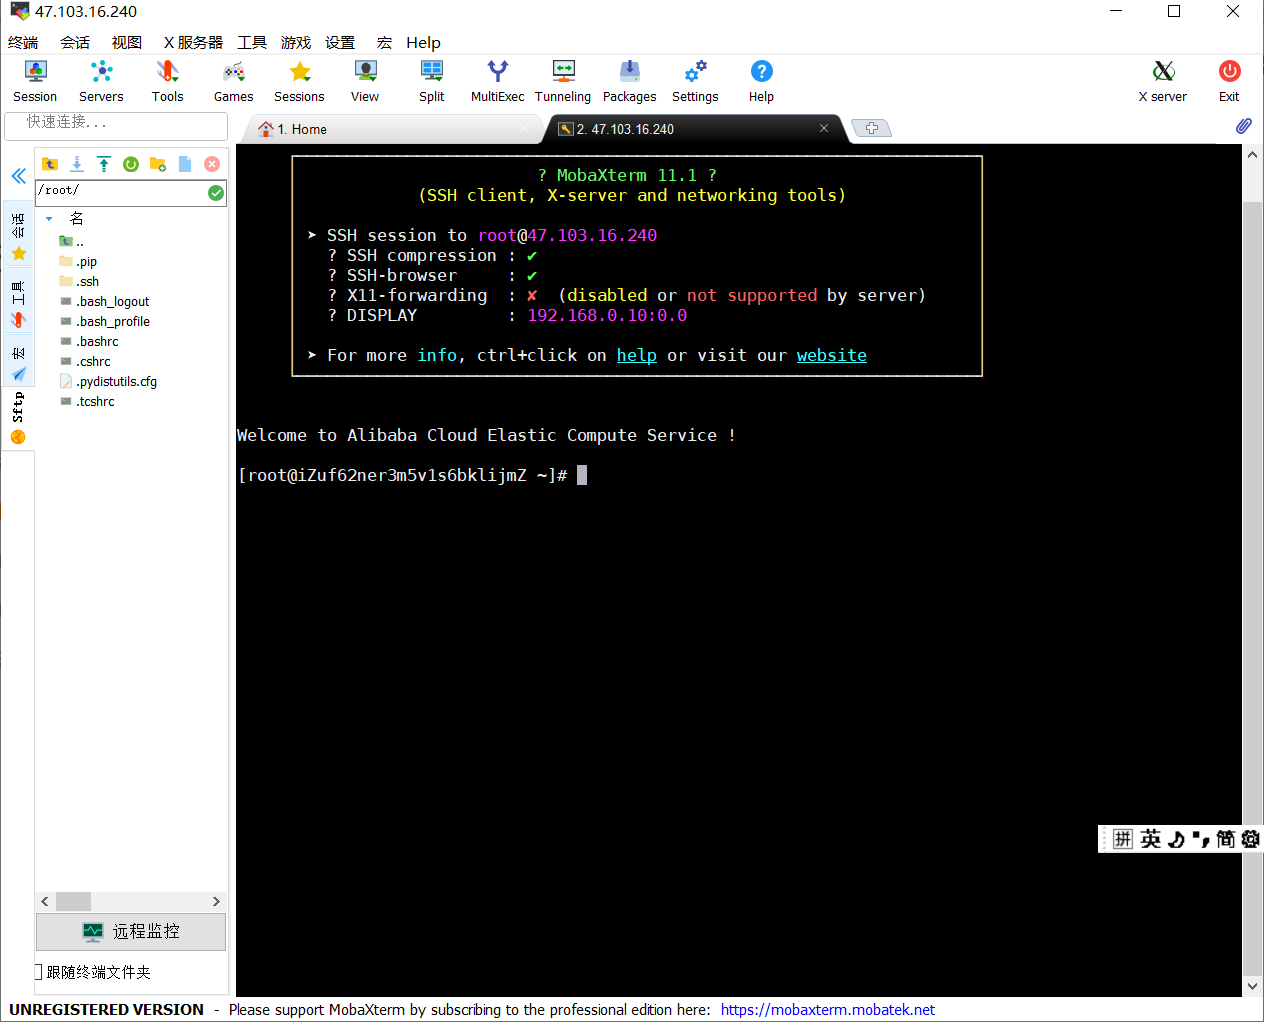Click the red Exit power icon
This screenshot has width=1264, height=1022.
1229,81
